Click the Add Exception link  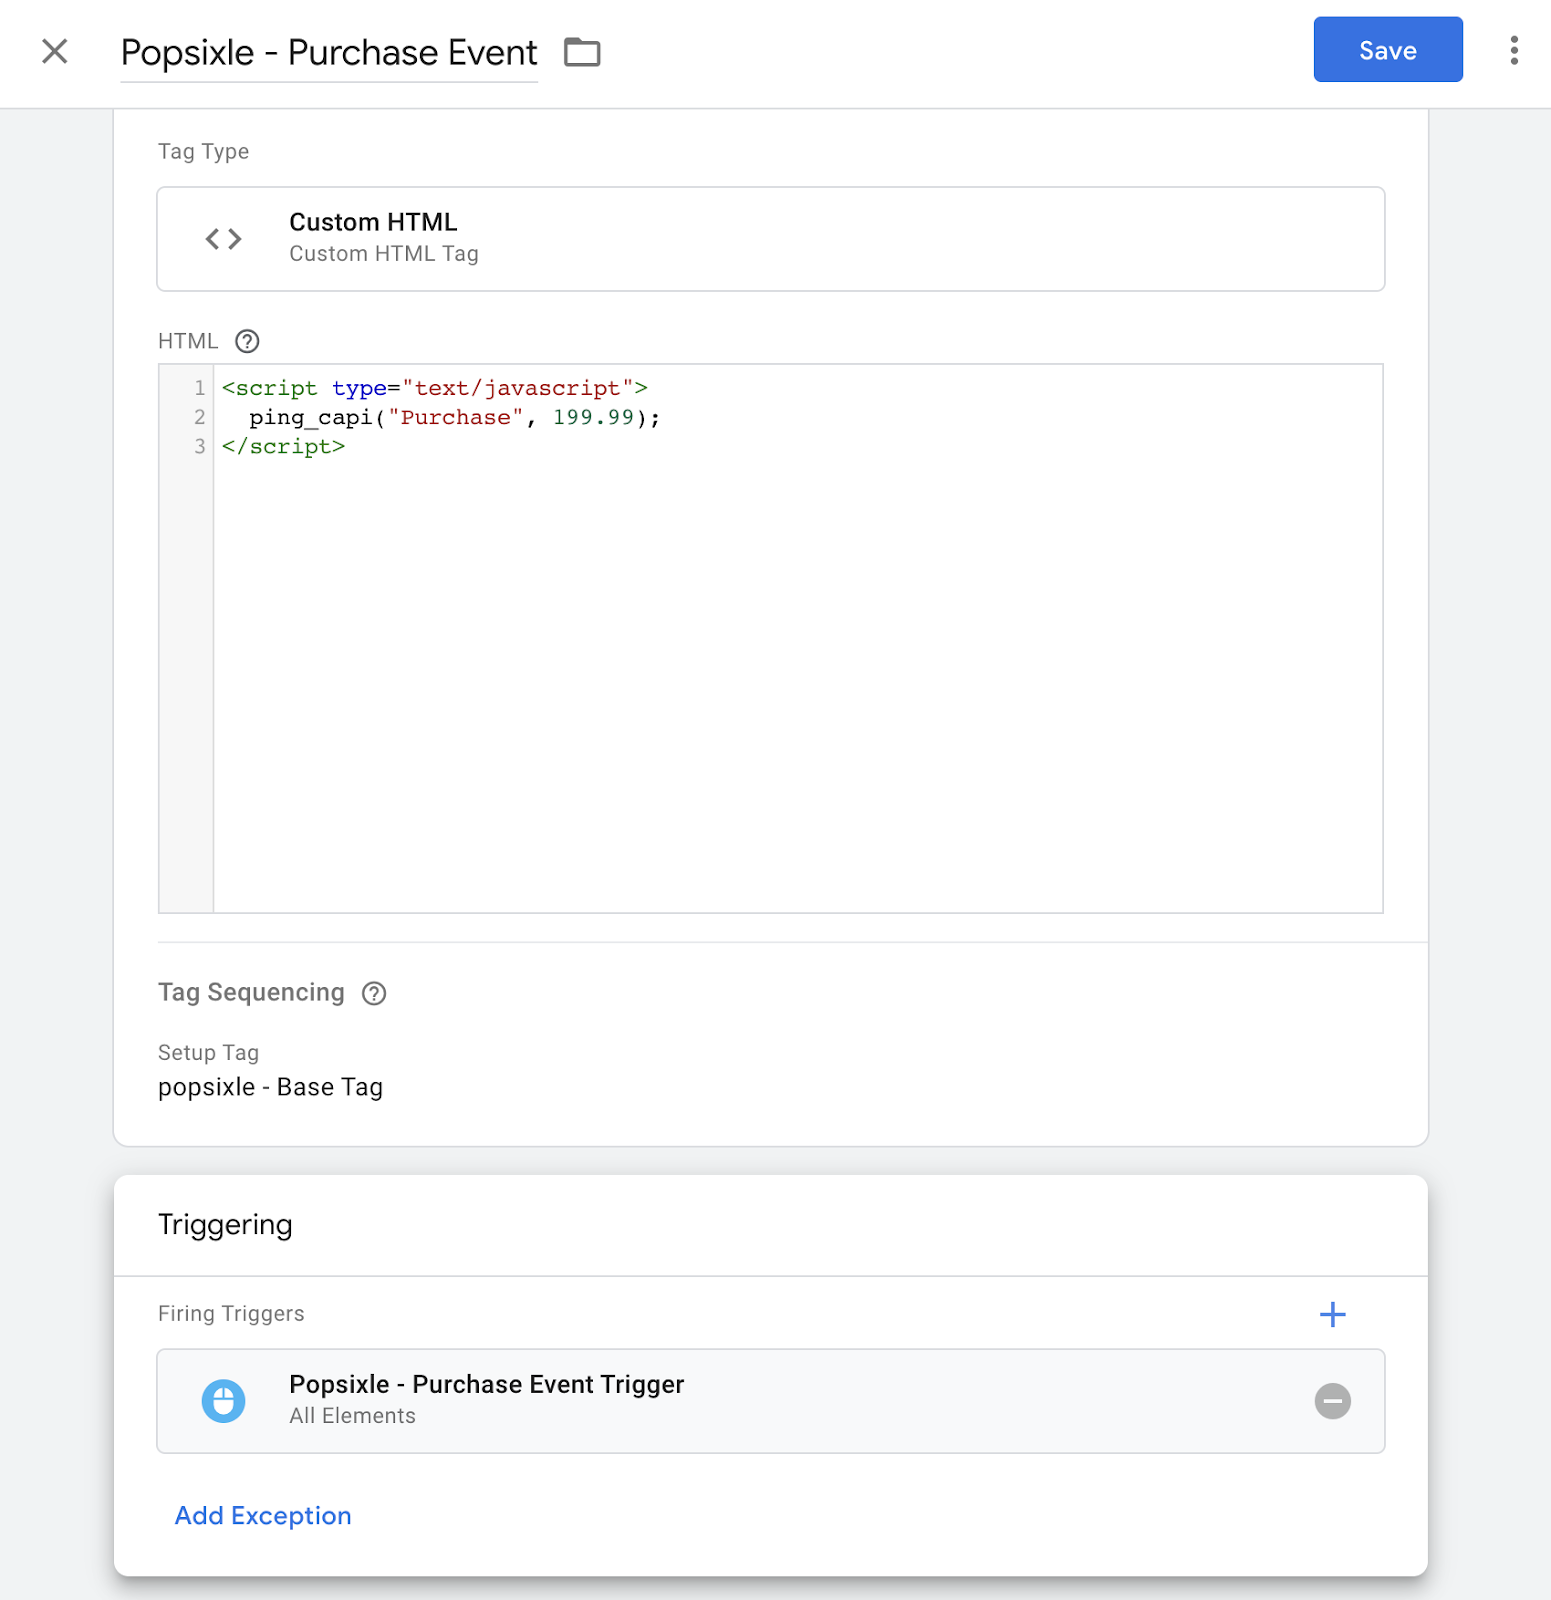click(263, 1516)
